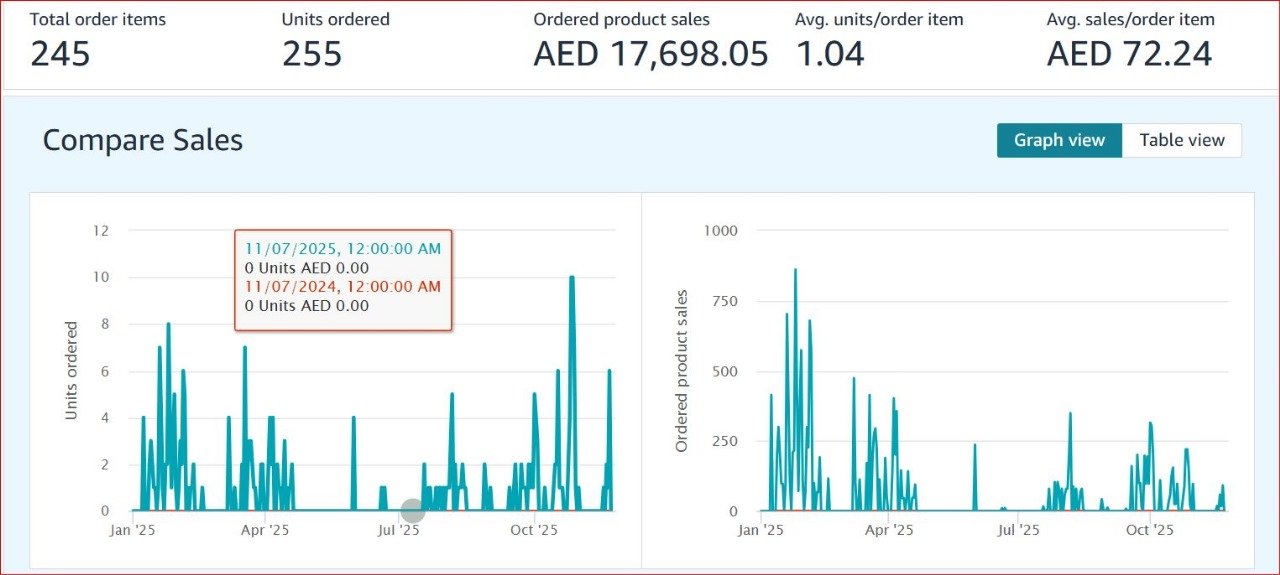Click the AED 72.24 average sales value
The height and width of the screenshot is (575, 1280).
[x=1129, y=53]
